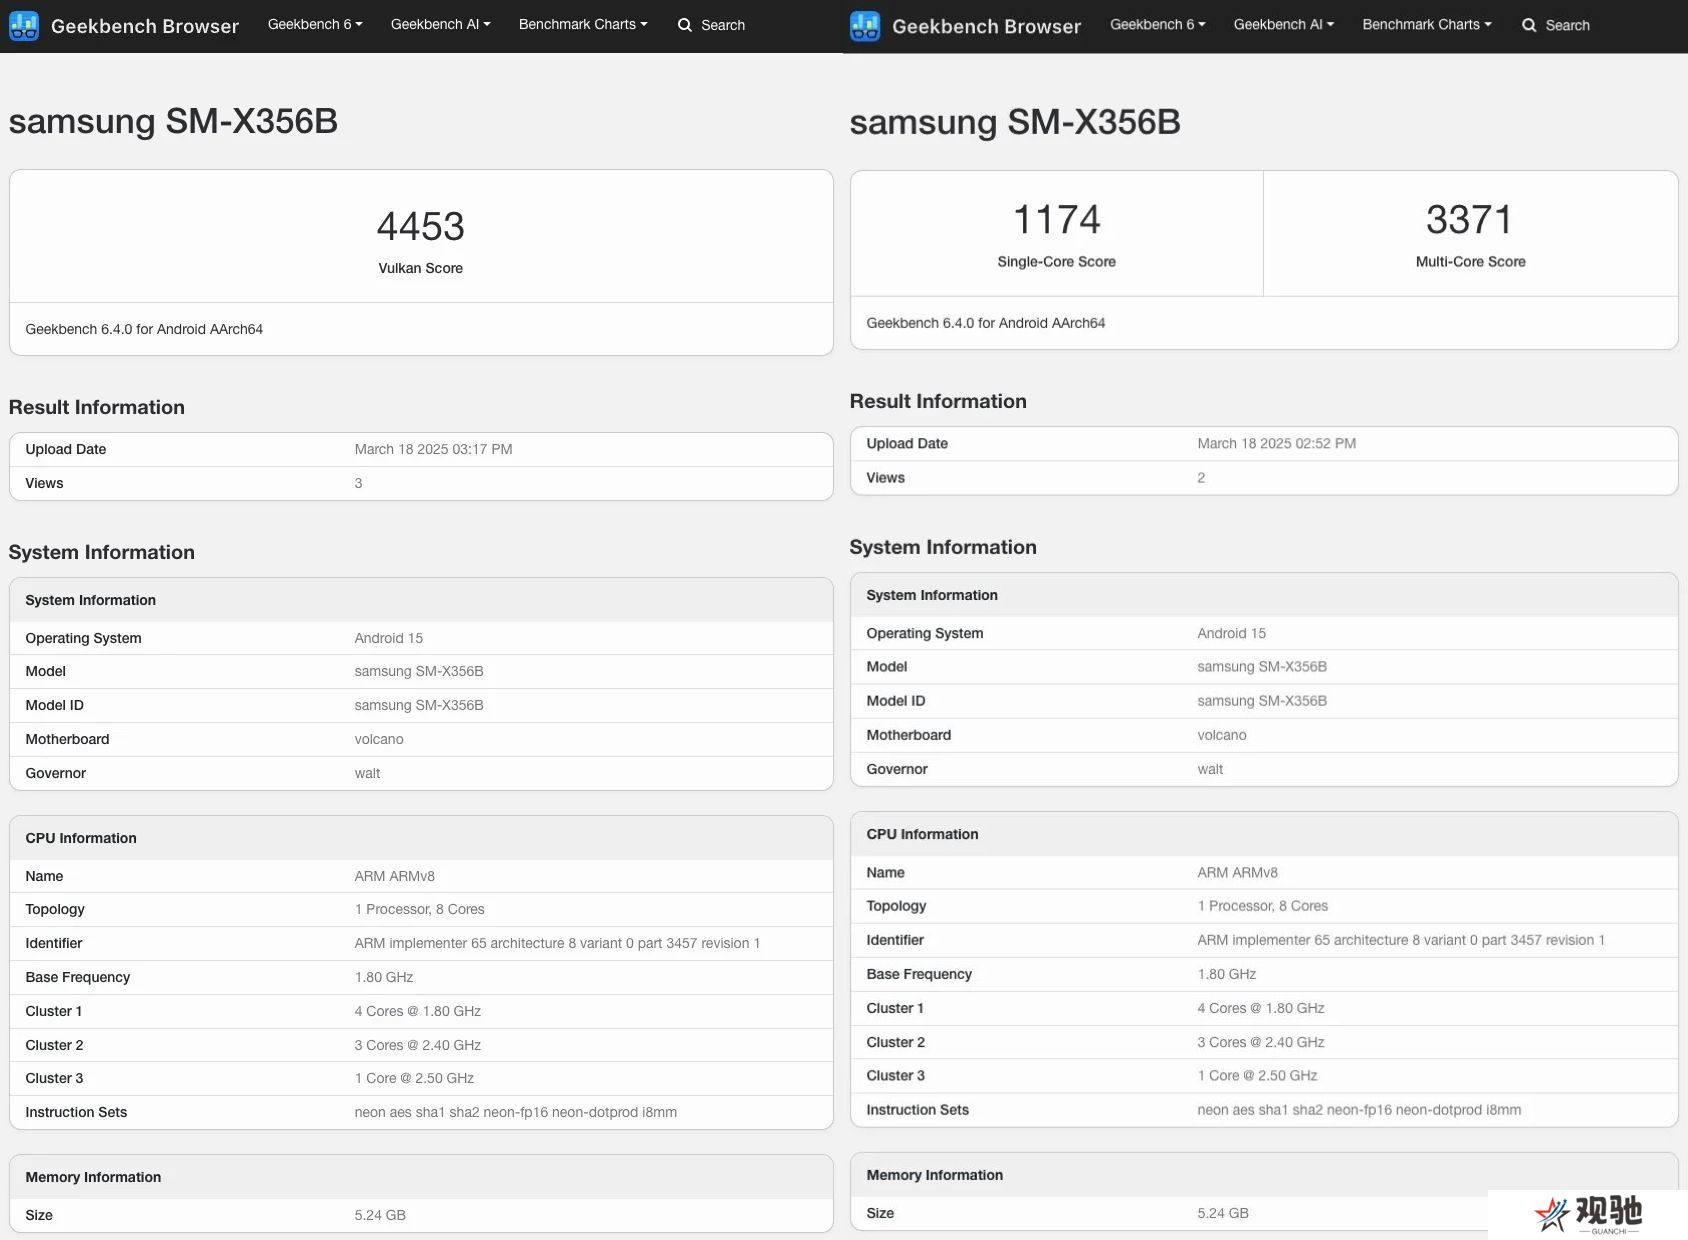This screenshot has width=1688, height=1240.
Task: Click Cluster 3 value in left page
Action: point(414,1078)
